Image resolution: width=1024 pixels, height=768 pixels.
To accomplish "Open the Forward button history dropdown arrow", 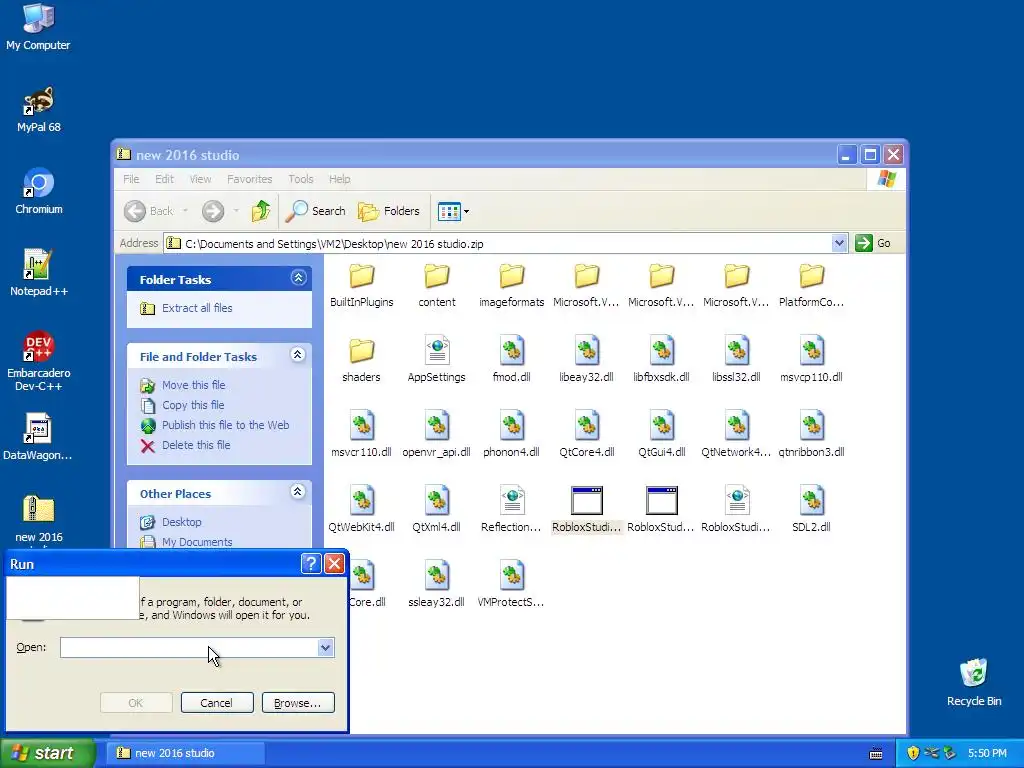I will (236, 211).
